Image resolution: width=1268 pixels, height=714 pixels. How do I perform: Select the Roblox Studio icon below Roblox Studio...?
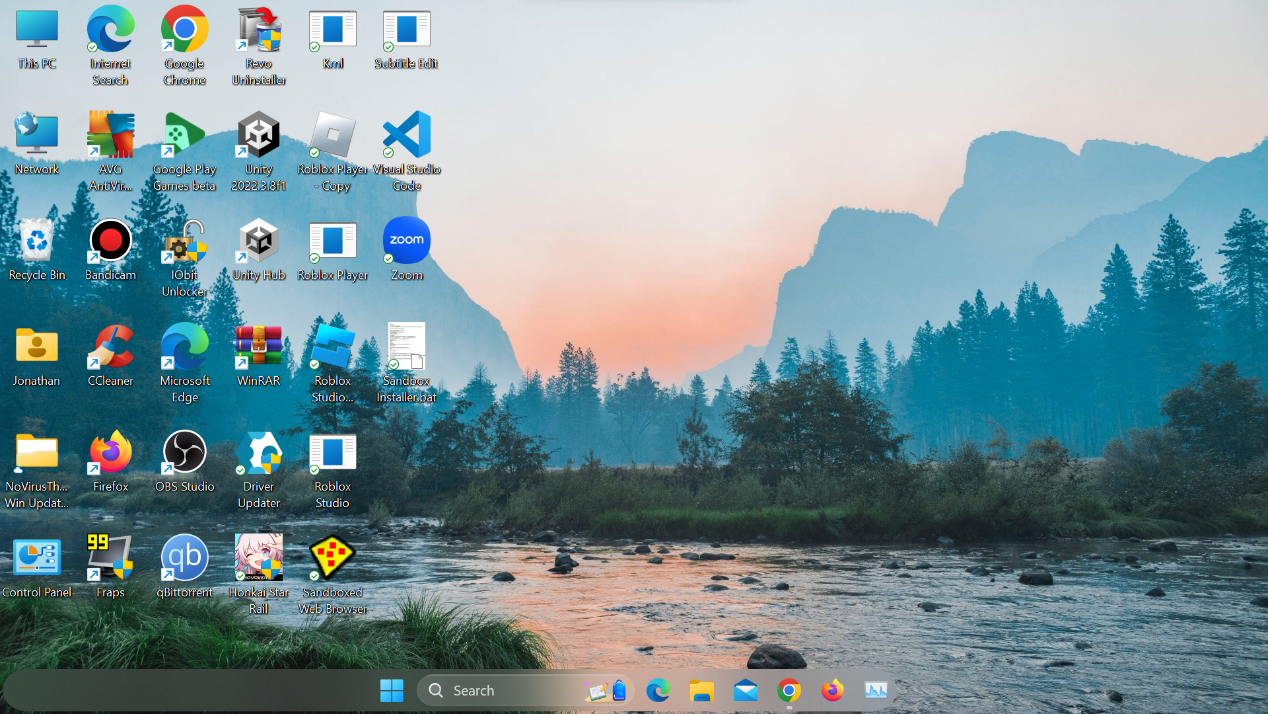(333, 469)
